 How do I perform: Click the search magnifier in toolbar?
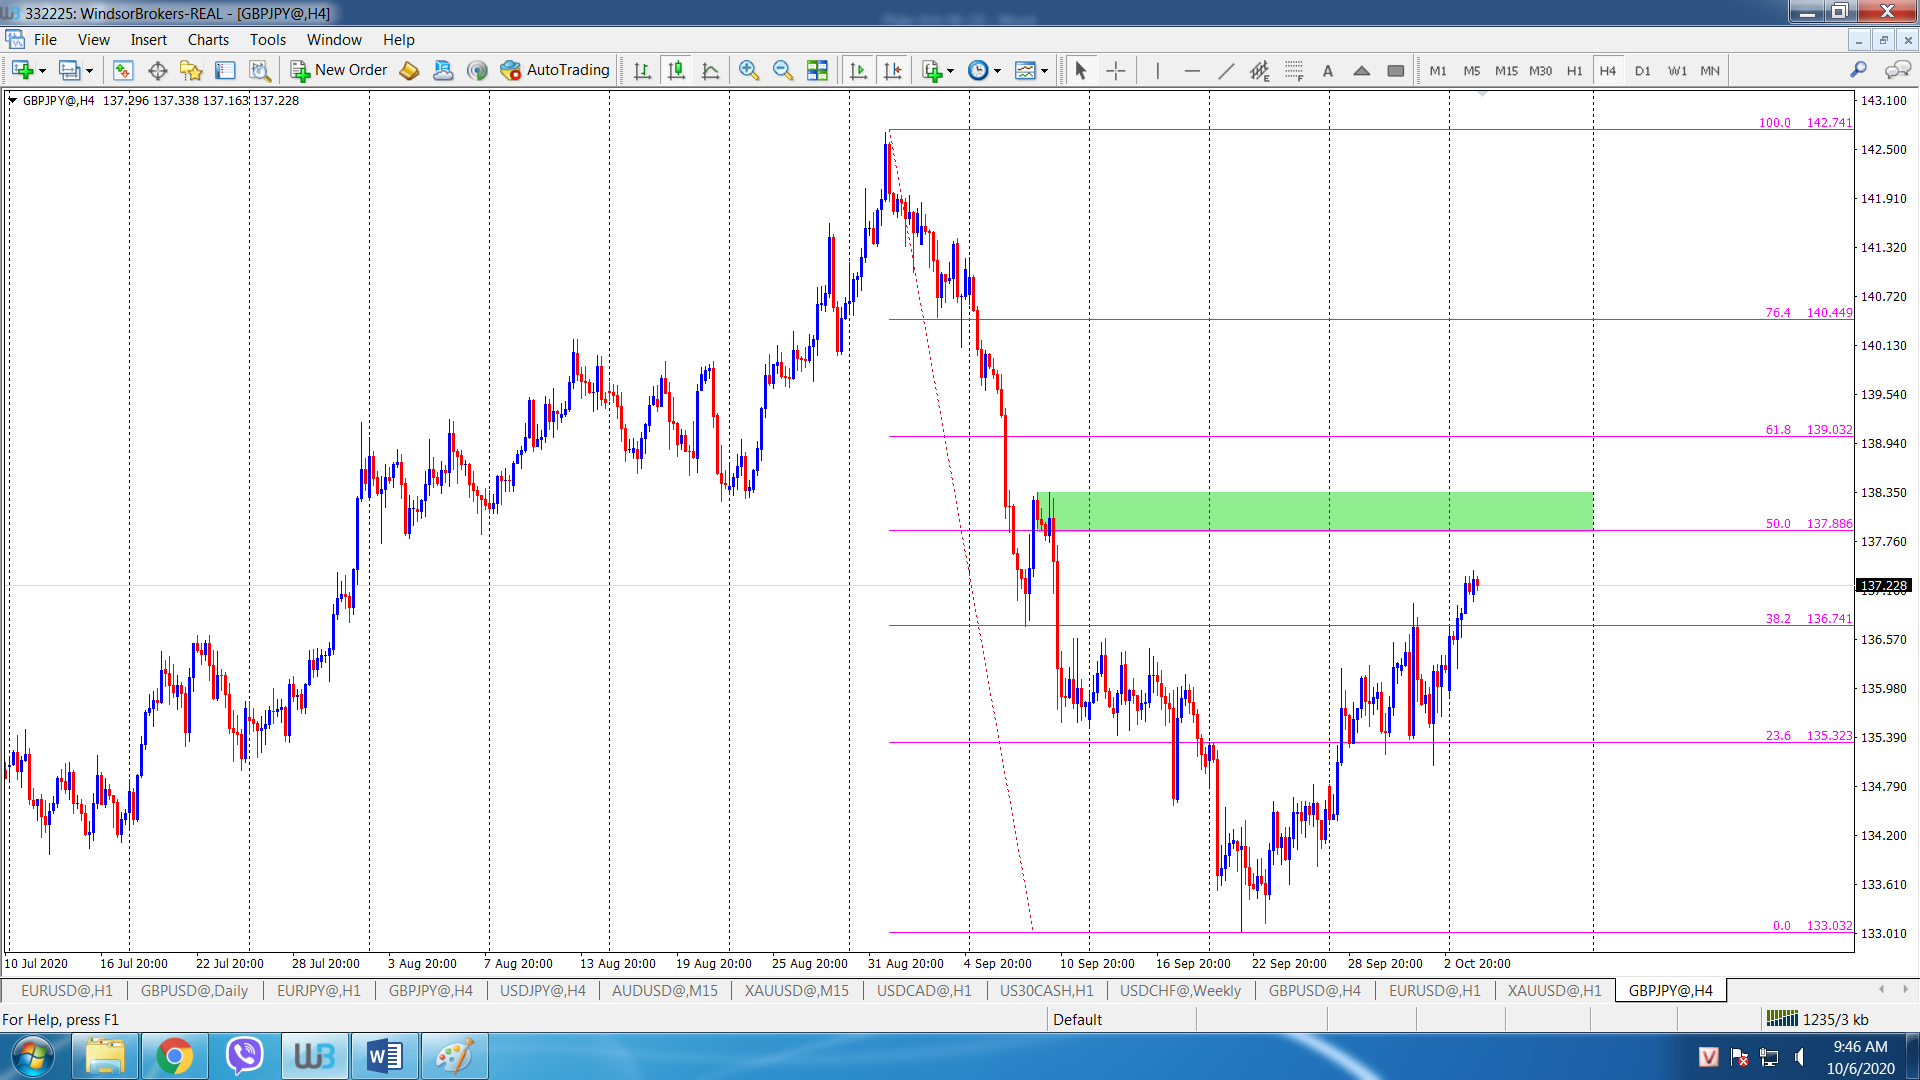(1858, 70)
